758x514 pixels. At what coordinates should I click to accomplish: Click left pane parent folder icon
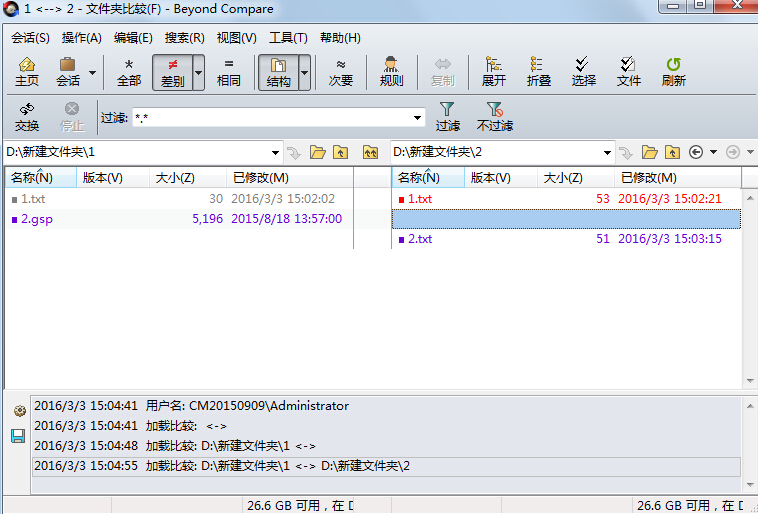pos(340,153)
